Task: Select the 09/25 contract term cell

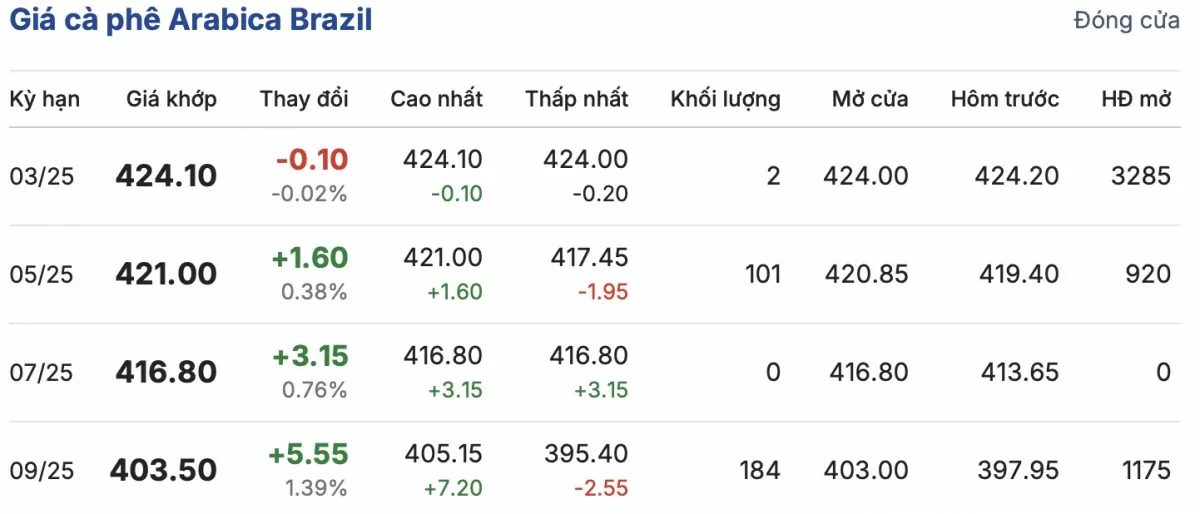Action: (42, 470)
